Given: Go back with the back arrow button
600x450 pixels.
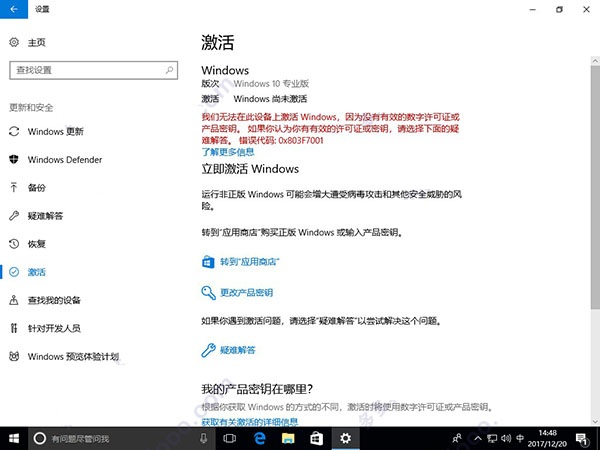Looking at the screenshot, I should point(14,9).
